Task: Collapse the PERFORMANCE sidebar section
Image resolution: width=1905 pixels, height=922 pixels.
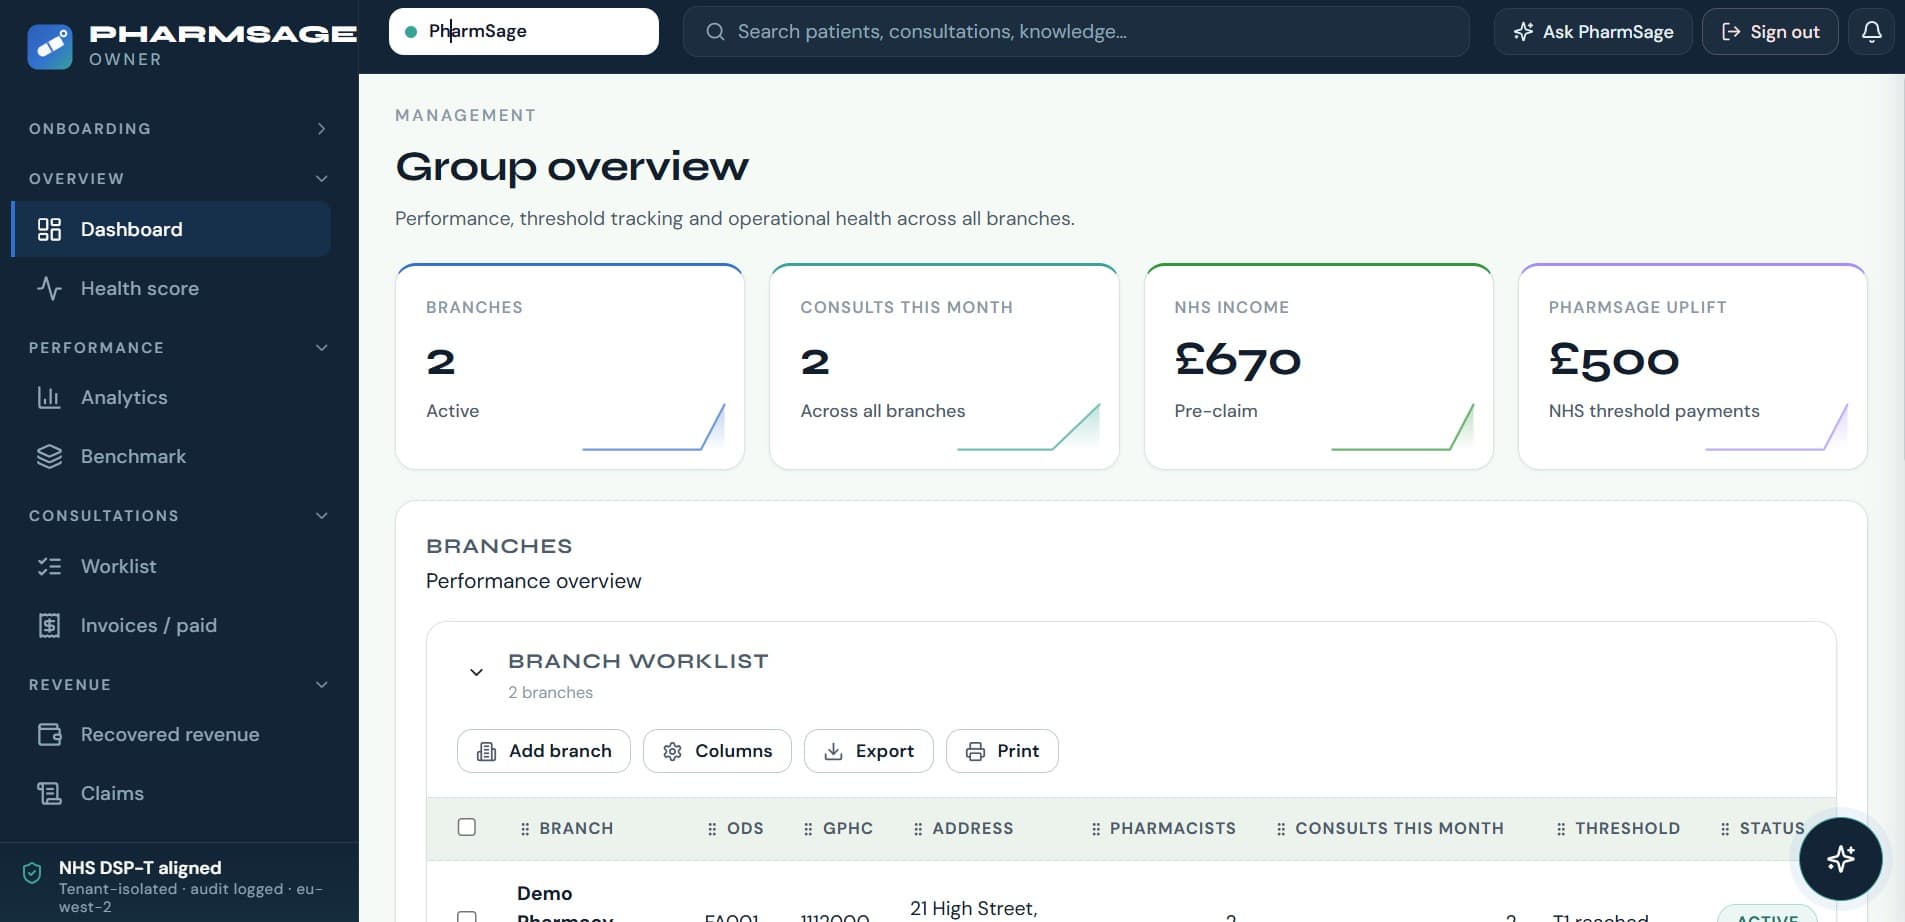Action: (x=180, y=348)
